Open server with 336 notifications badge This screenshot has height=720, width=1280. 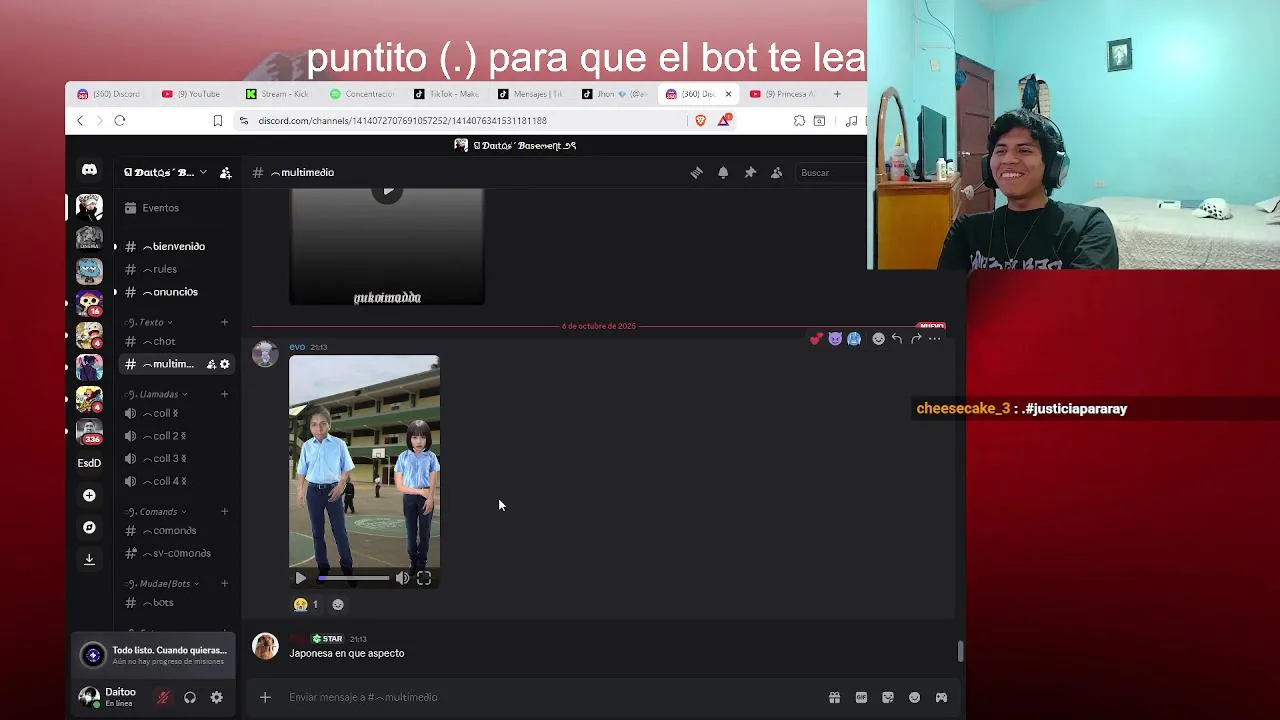[x=89, y=431]
